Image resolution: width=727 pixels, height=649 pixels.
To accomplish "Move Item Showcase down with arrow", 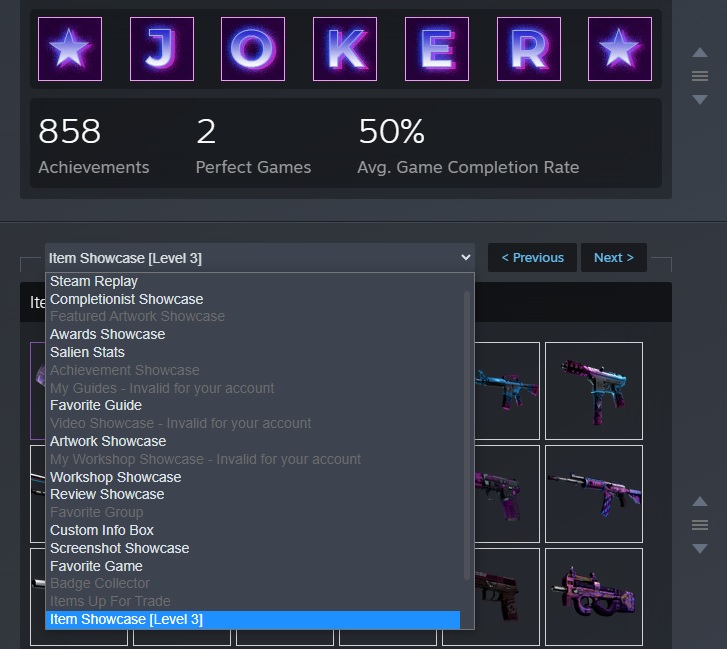I will click(700, 548).
